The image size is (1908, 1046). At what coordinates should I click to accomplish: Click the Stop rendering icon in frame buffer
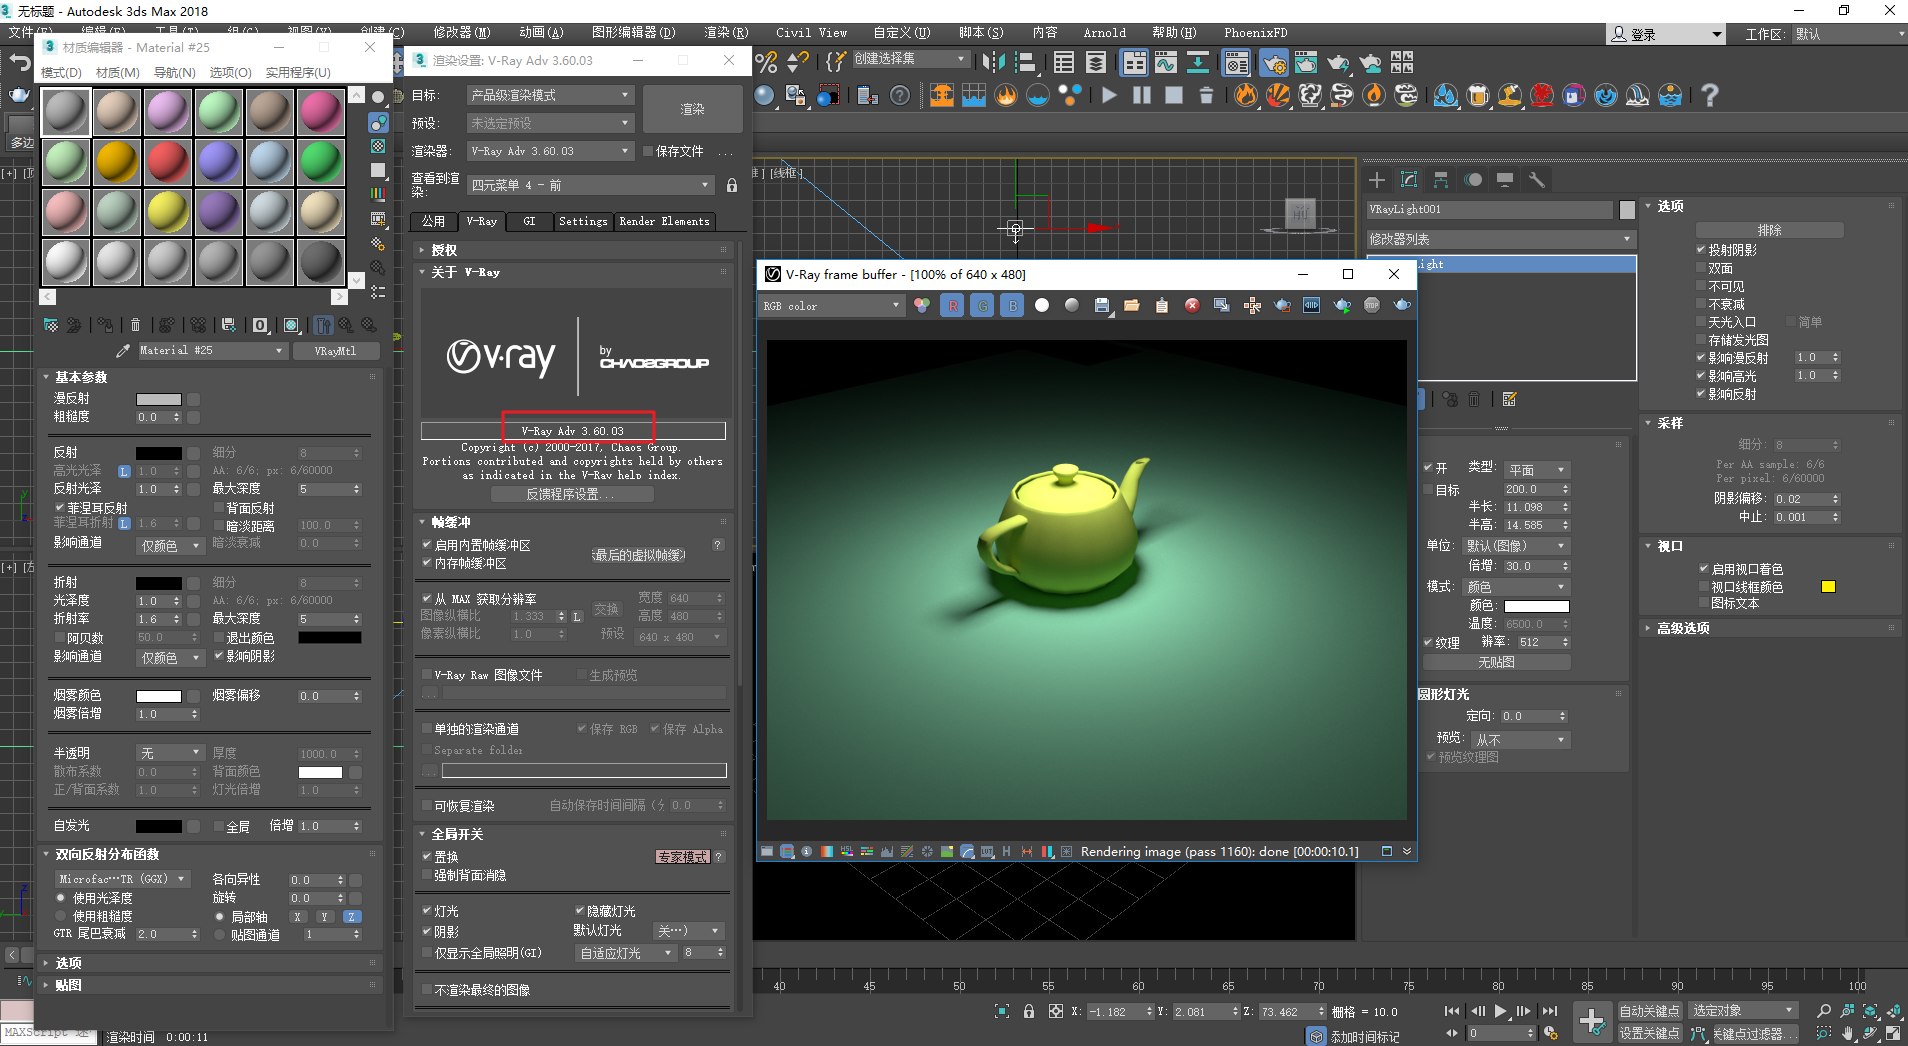tap(1372, 306)
